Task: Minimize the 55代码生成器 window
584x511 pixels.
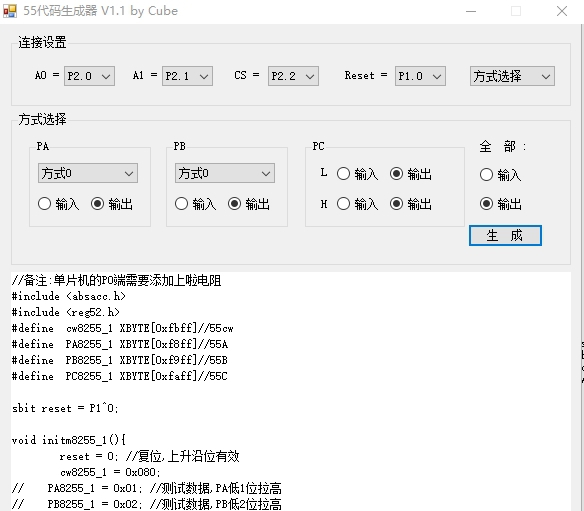Action: coord(471,11)
